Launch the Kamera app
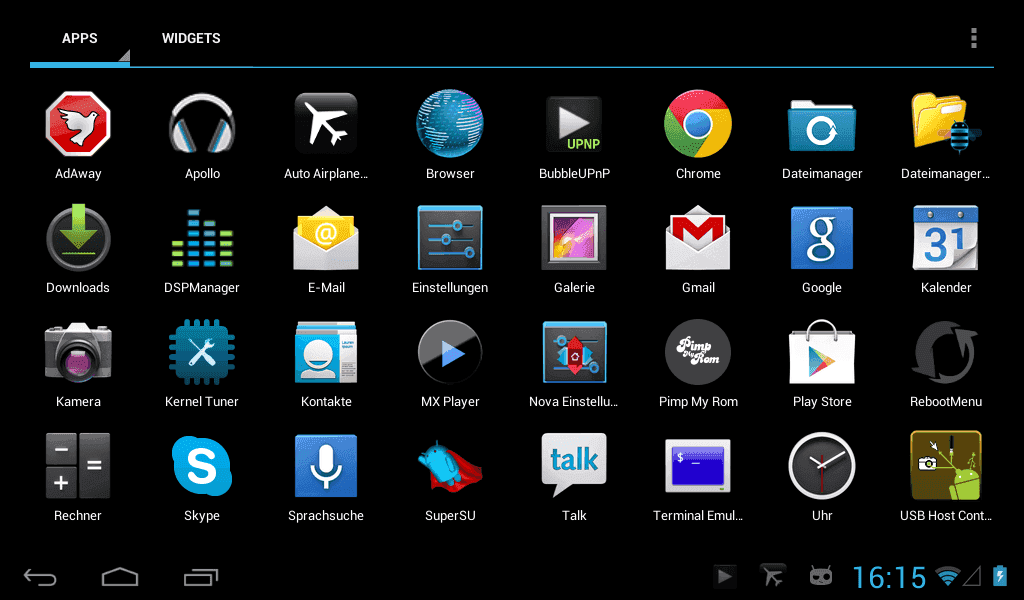1024x600 pixels. pos(78,352)
